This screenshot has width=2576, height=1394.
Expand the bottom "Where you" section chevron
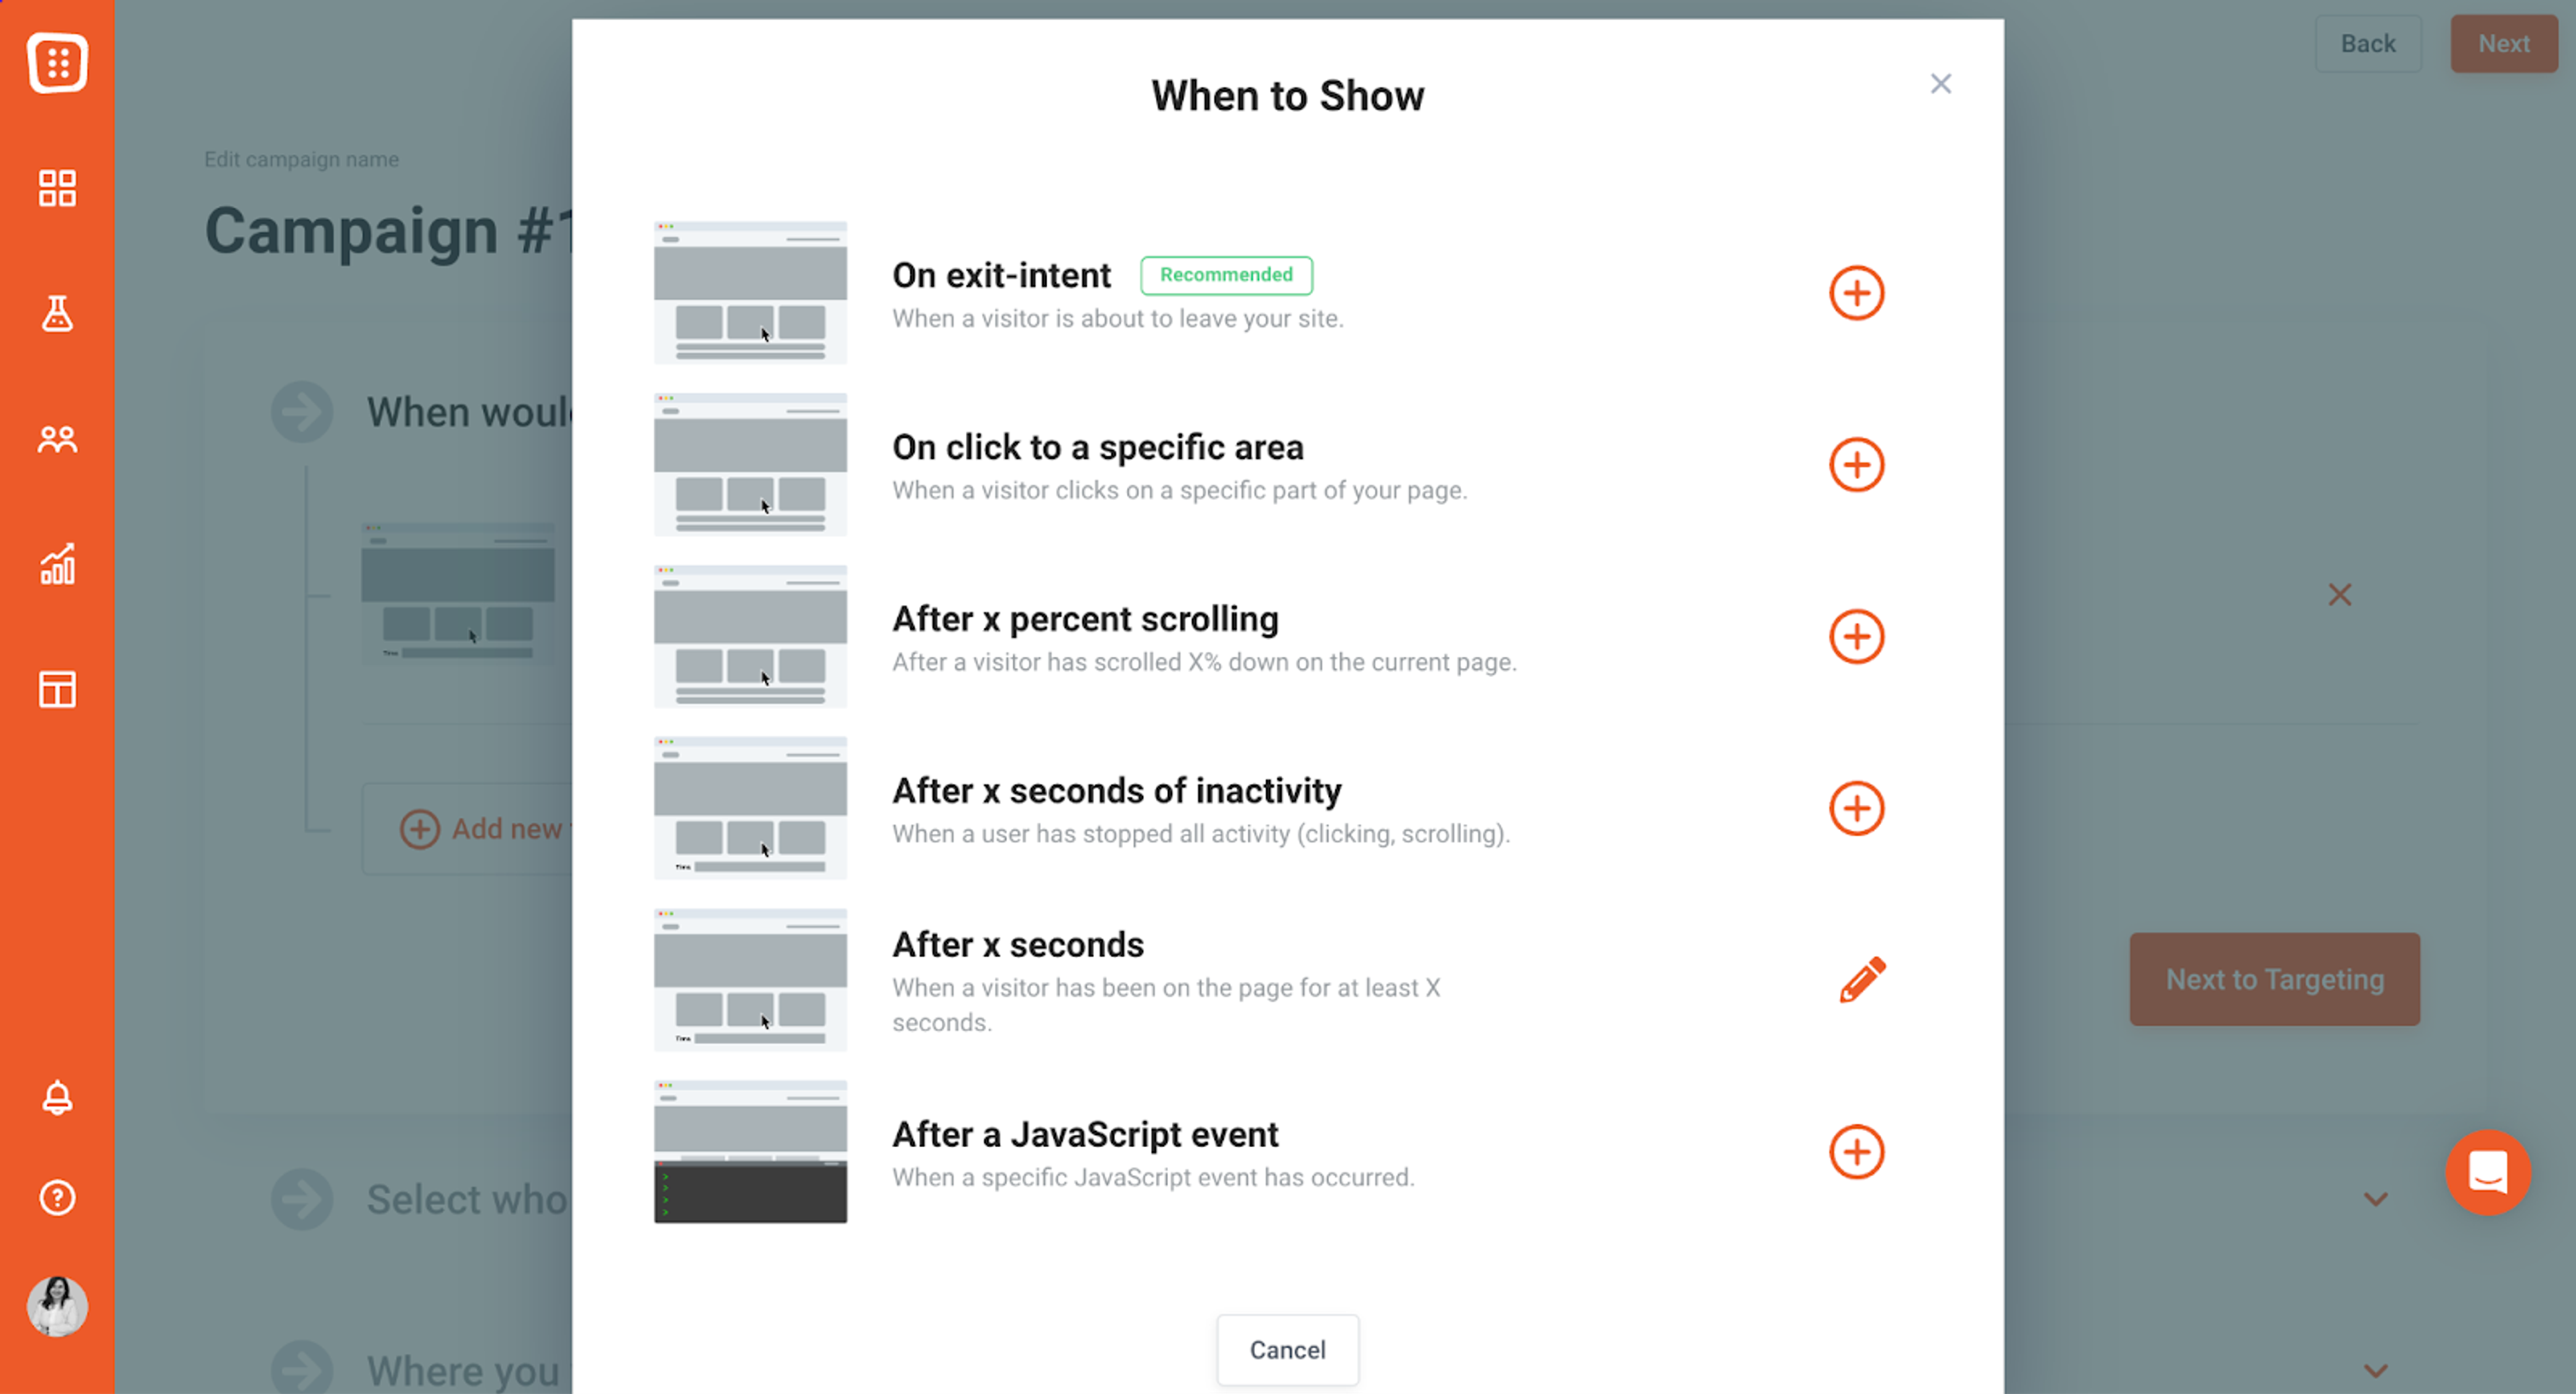pyautogui.click(x=2376, y=1371)
